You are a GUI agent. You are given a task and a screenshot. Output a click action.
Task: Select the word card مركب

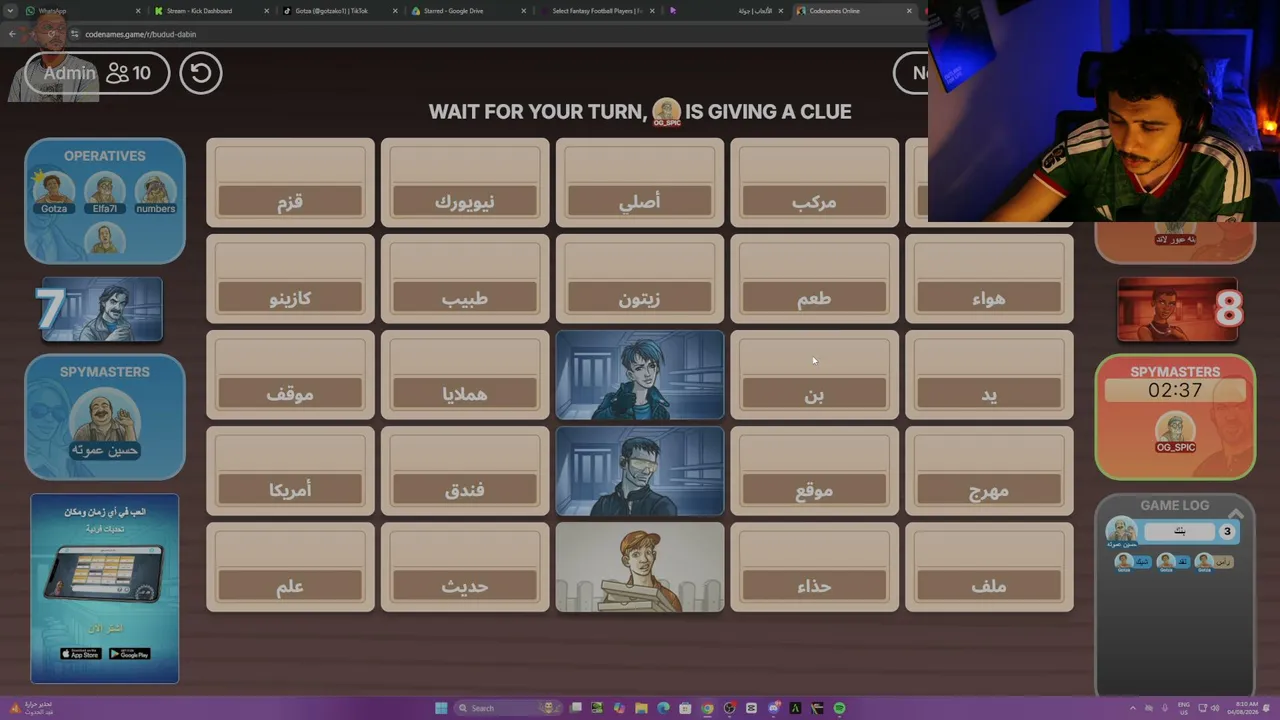click(x=814, y=183)
